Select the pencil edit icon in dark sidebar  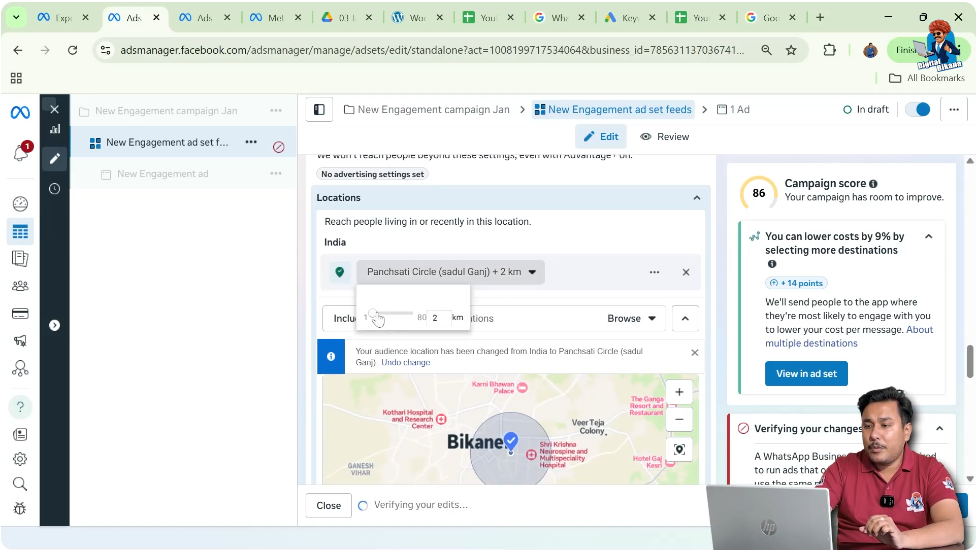click(x=55, y=158)
